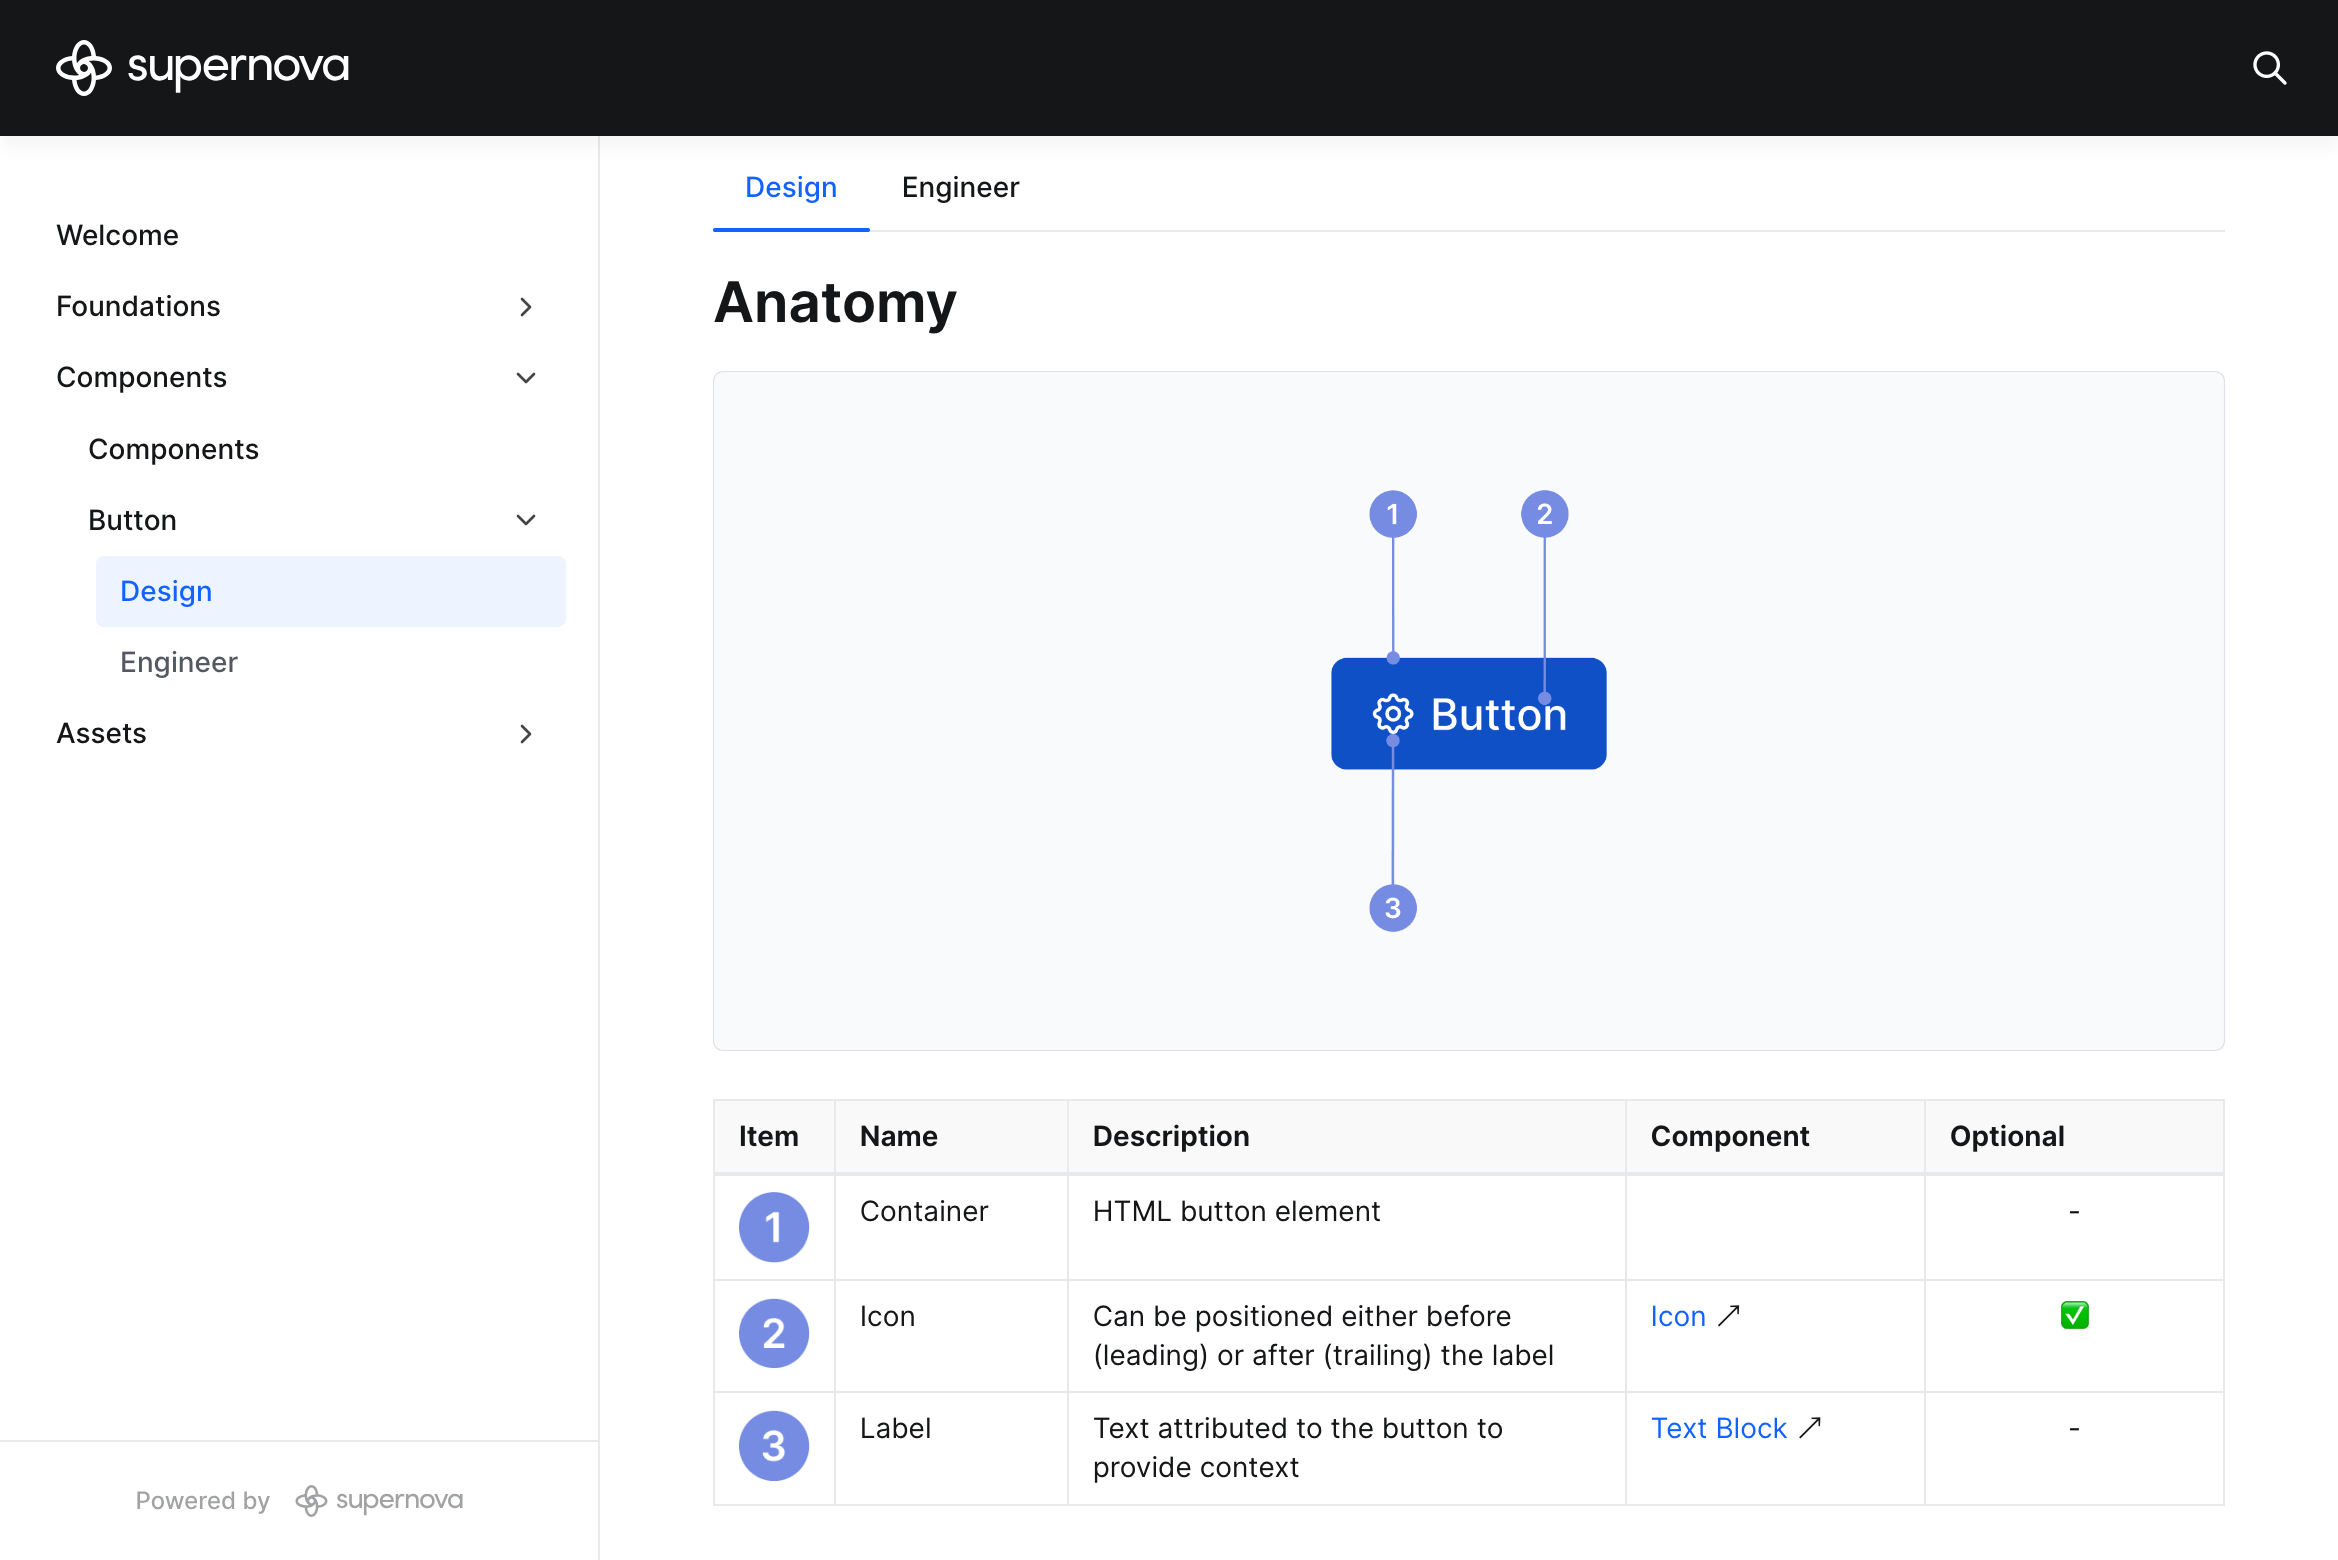
Task: Open the Icon component link in the table
Action: coord(1678,1316)
